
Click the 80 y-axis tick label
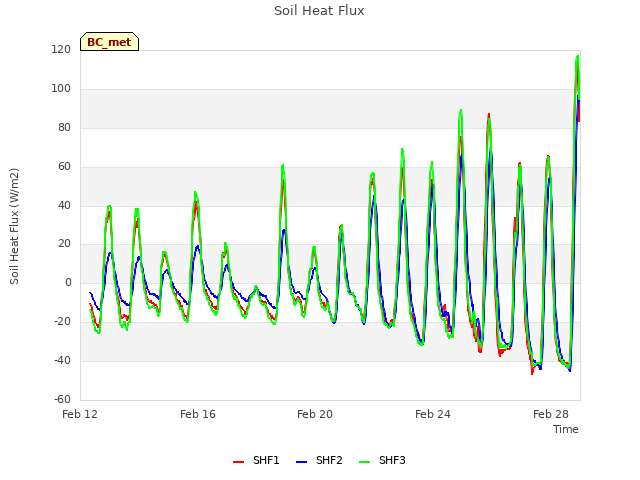[64, 128]
